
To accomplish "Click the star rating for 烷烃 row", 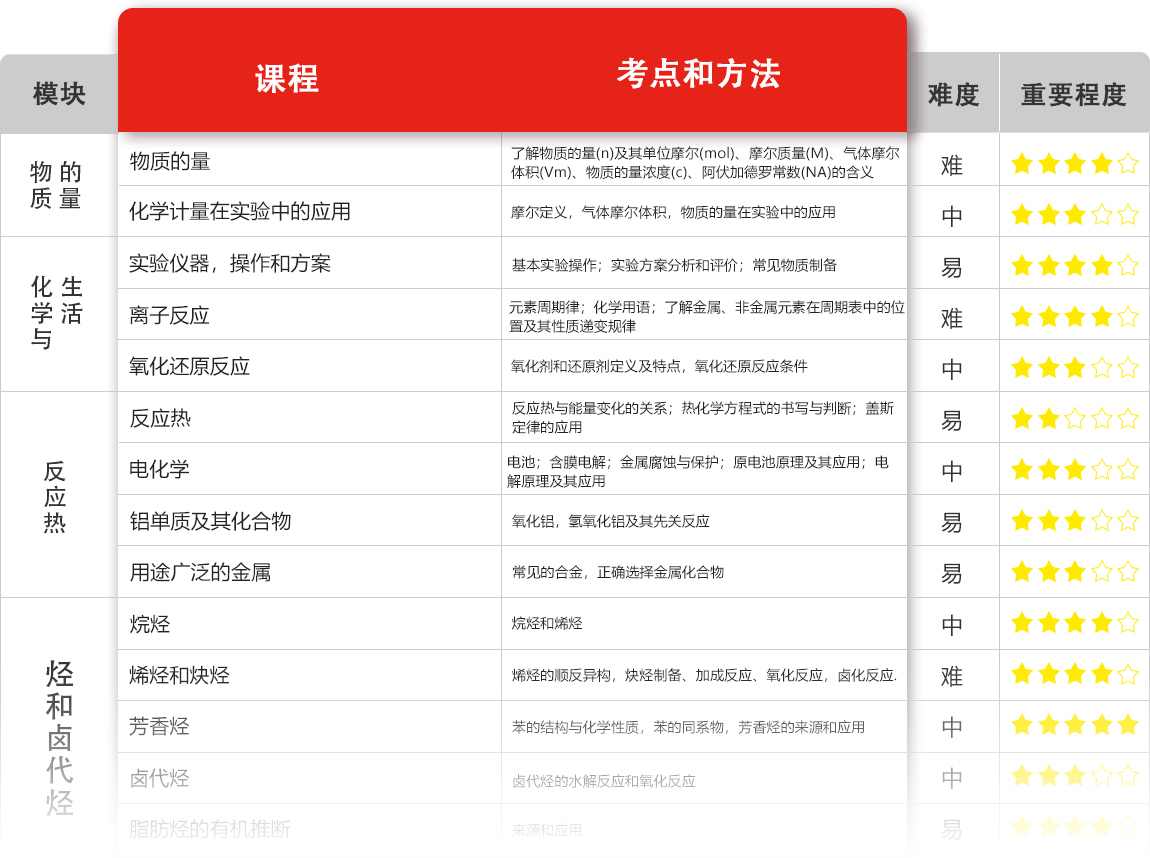I will (x=1074, y=623).
